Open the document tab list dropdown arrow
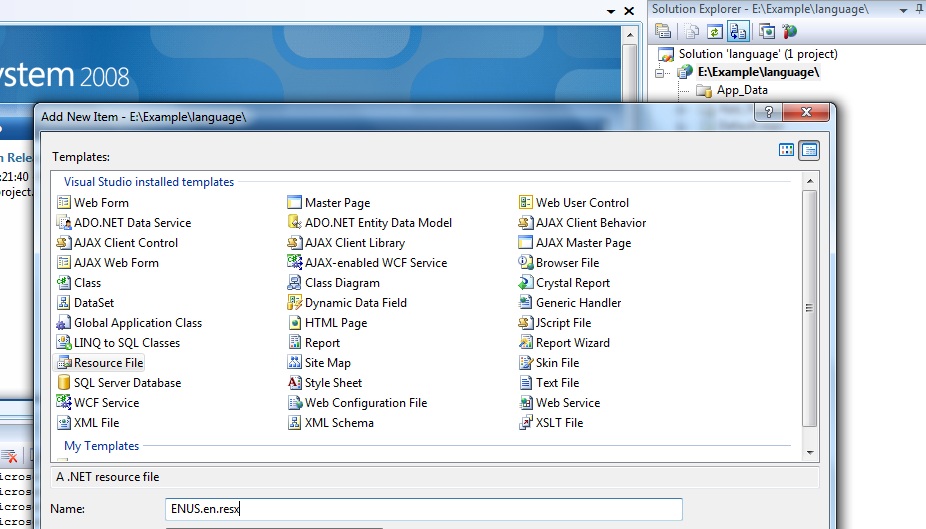The height and width of the screenshot is (529, 926). pyautogui.click(x=611, y=11)
